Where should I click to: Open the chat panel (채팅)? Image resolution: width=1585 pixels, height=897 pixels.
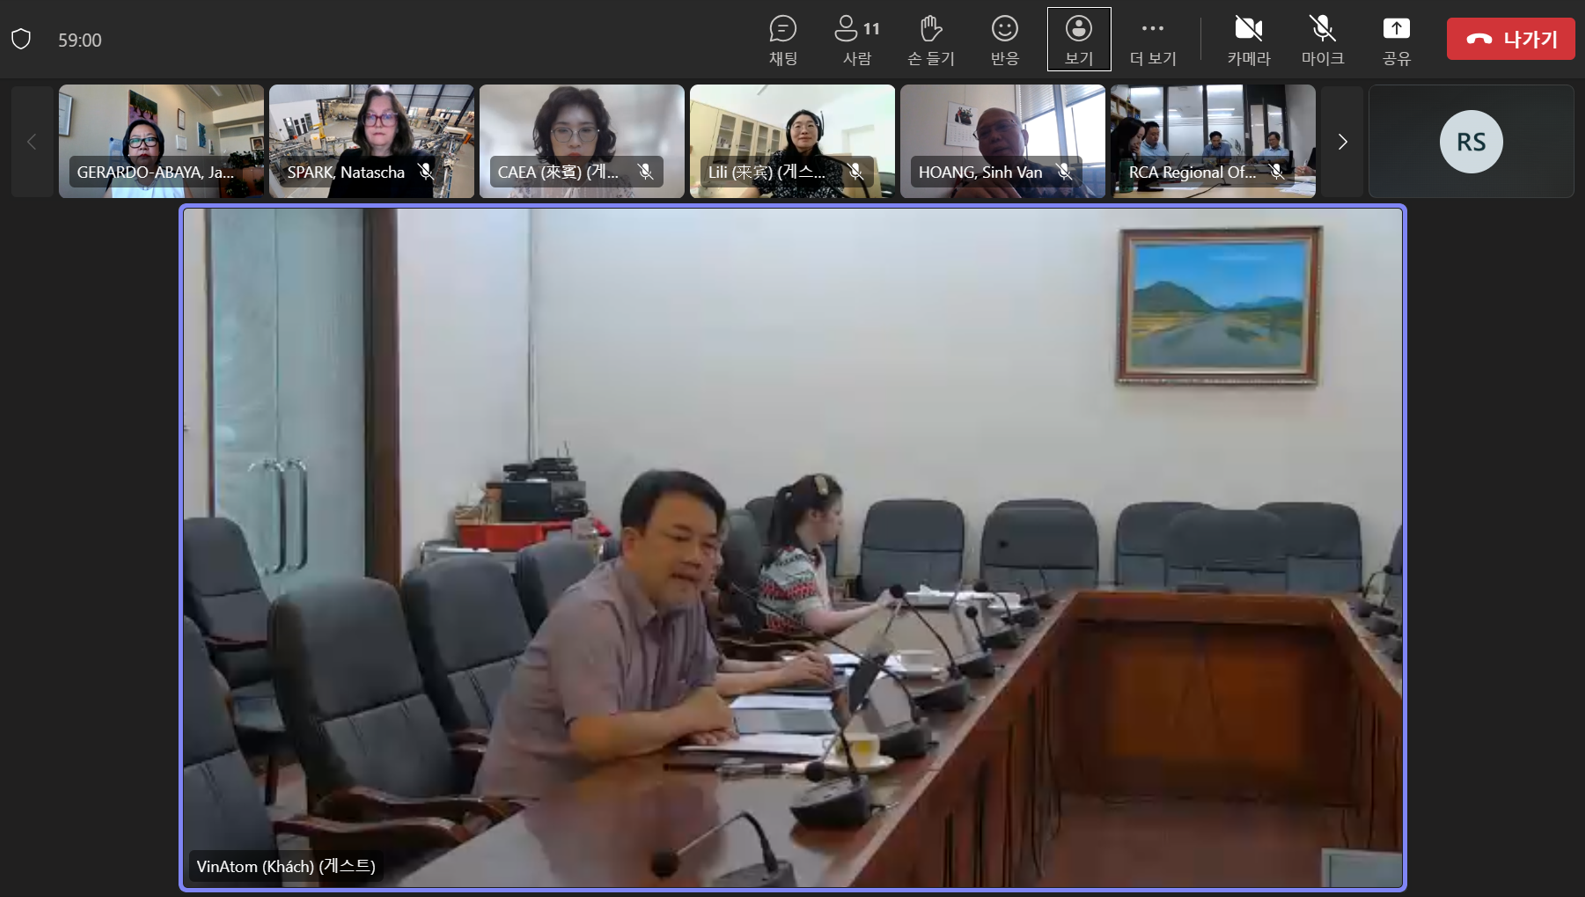783,40
